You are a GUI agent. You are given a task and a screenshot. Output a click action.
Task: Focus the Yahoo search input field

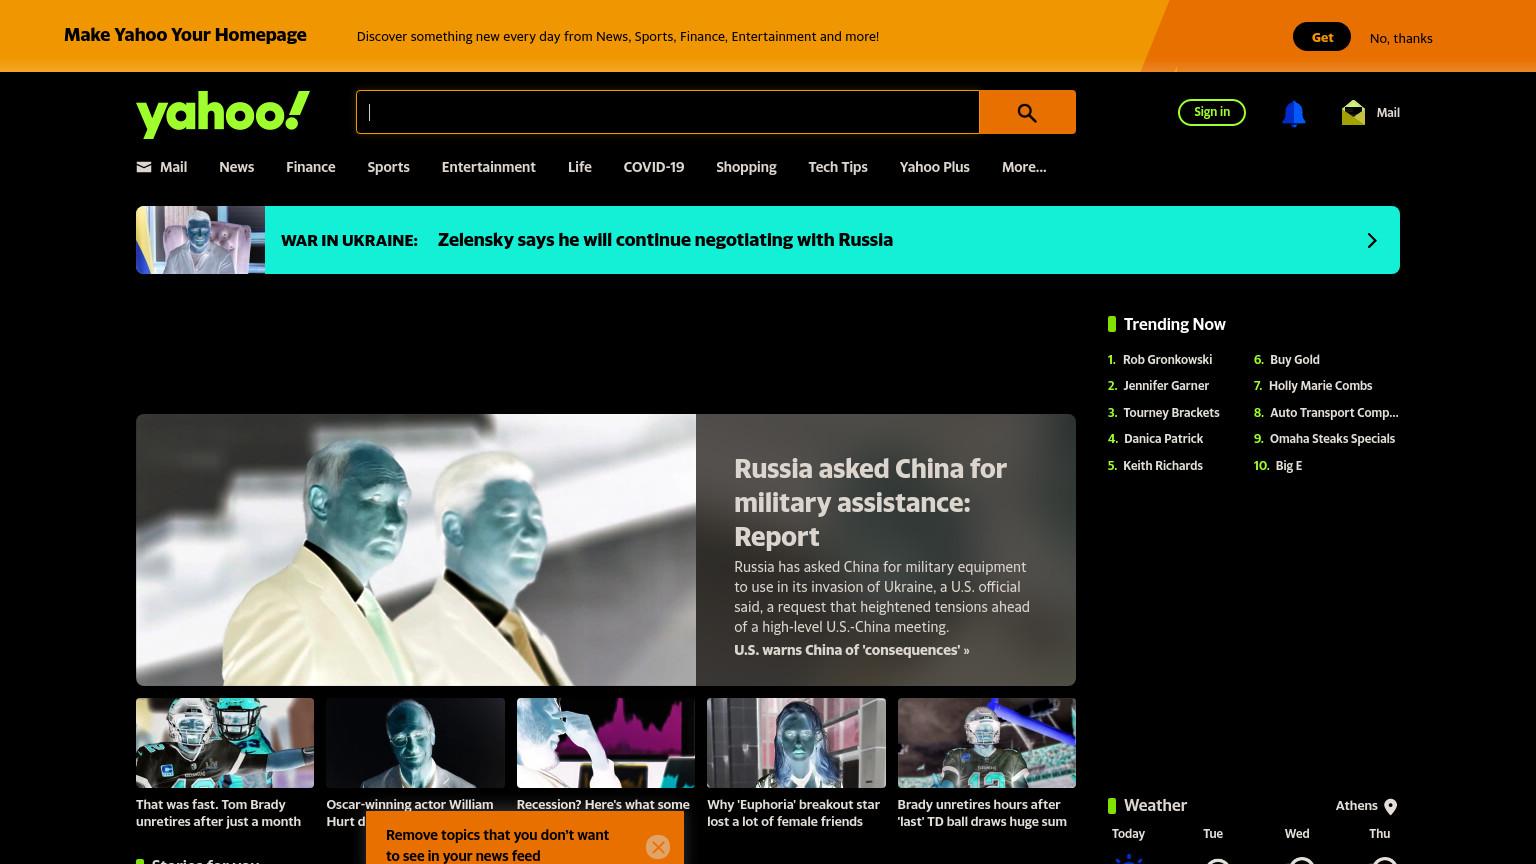coord(668,112)
